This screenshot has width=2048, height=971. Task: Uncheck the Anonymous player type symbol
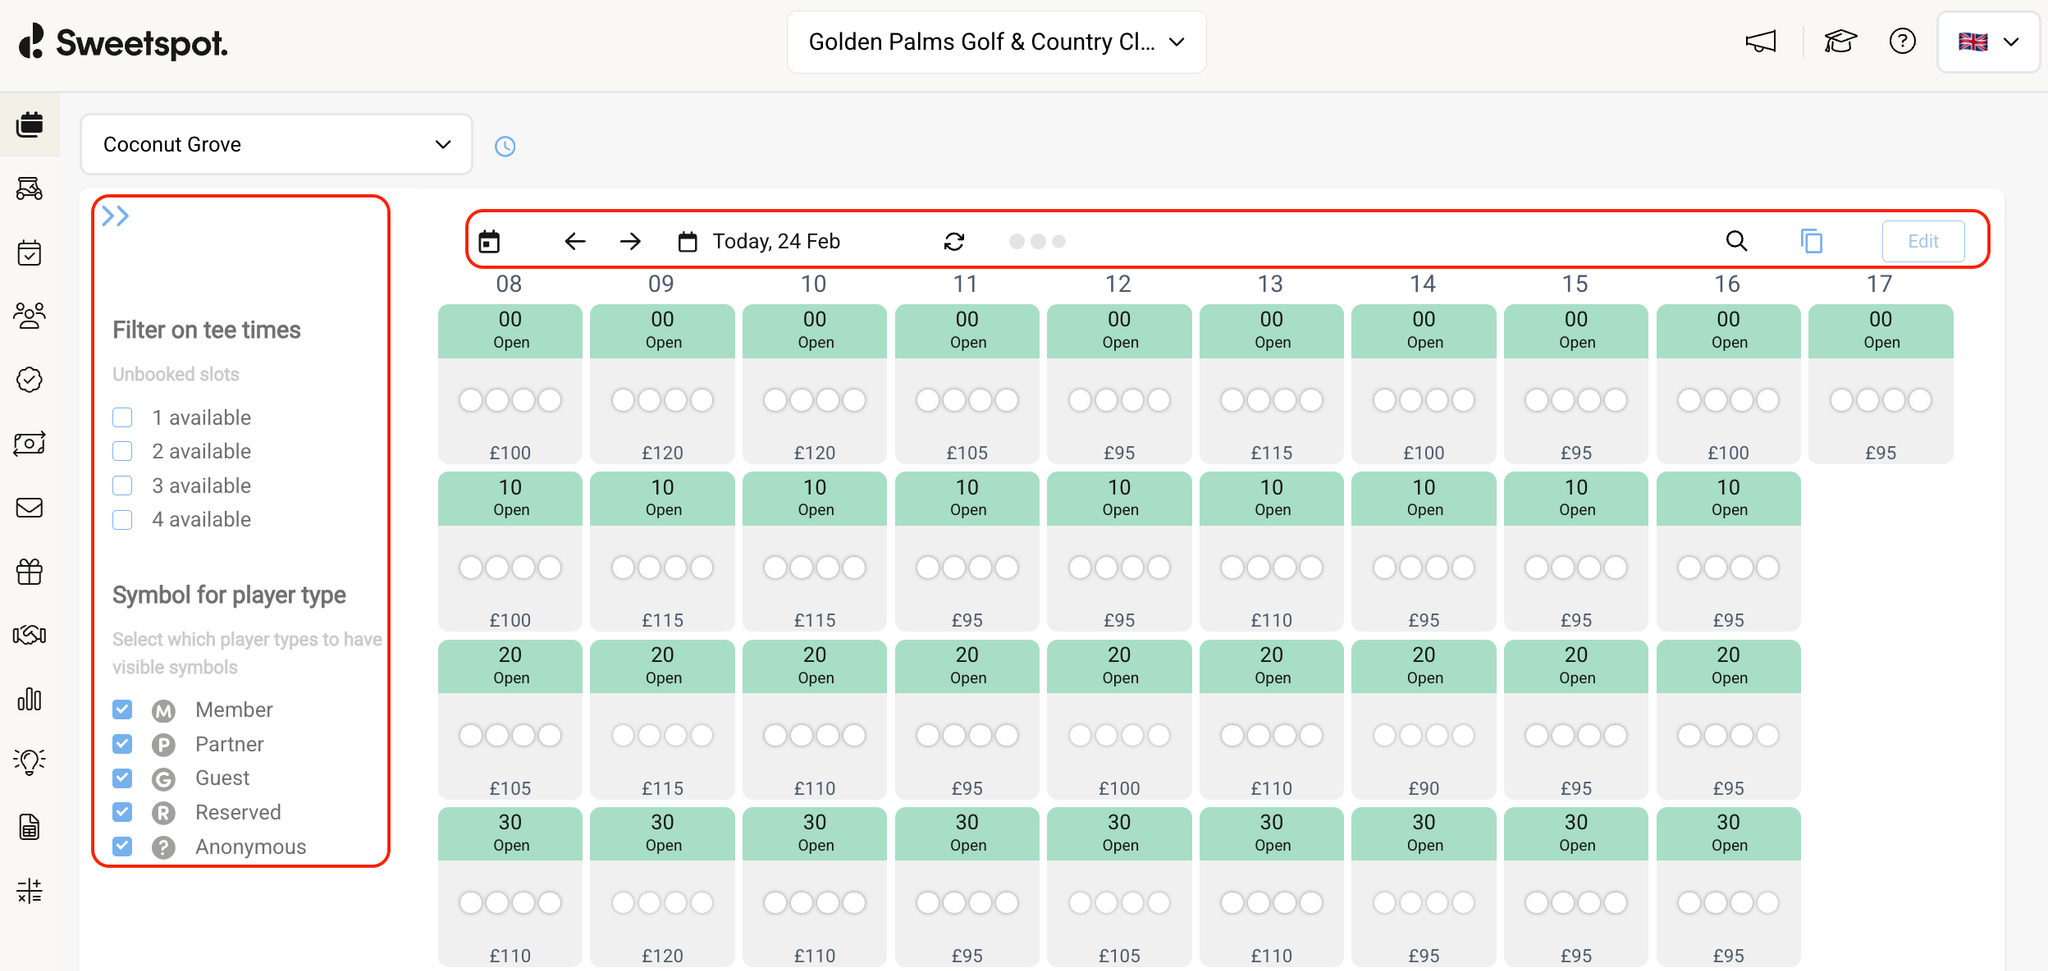122,846
